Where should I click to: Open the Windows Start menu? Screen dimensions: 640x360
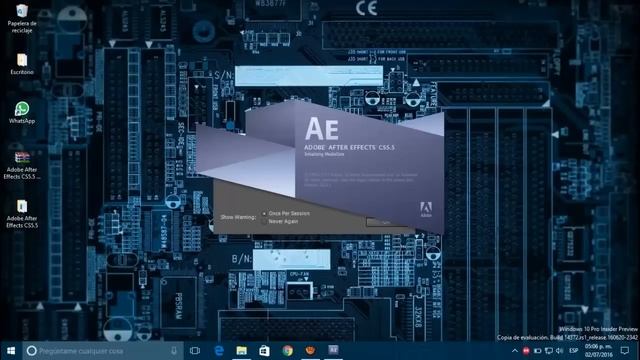pos(11,351)
